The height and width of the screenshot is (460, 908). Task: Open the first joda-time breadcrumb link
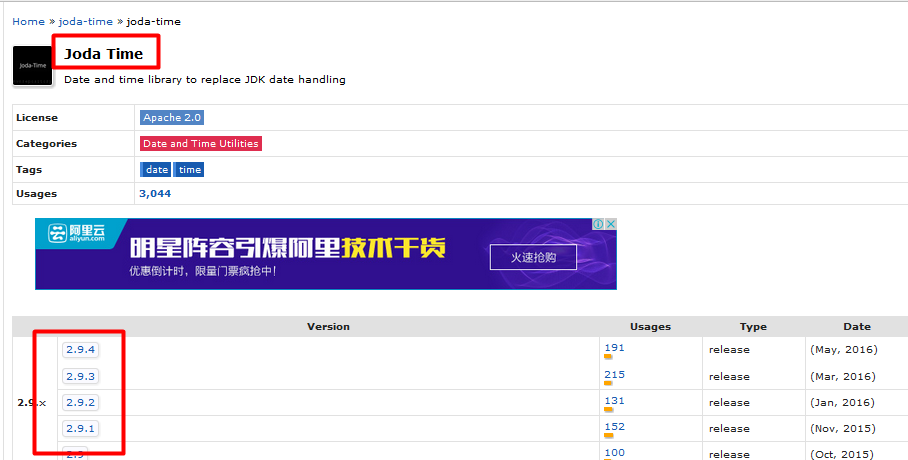(86, 21)
